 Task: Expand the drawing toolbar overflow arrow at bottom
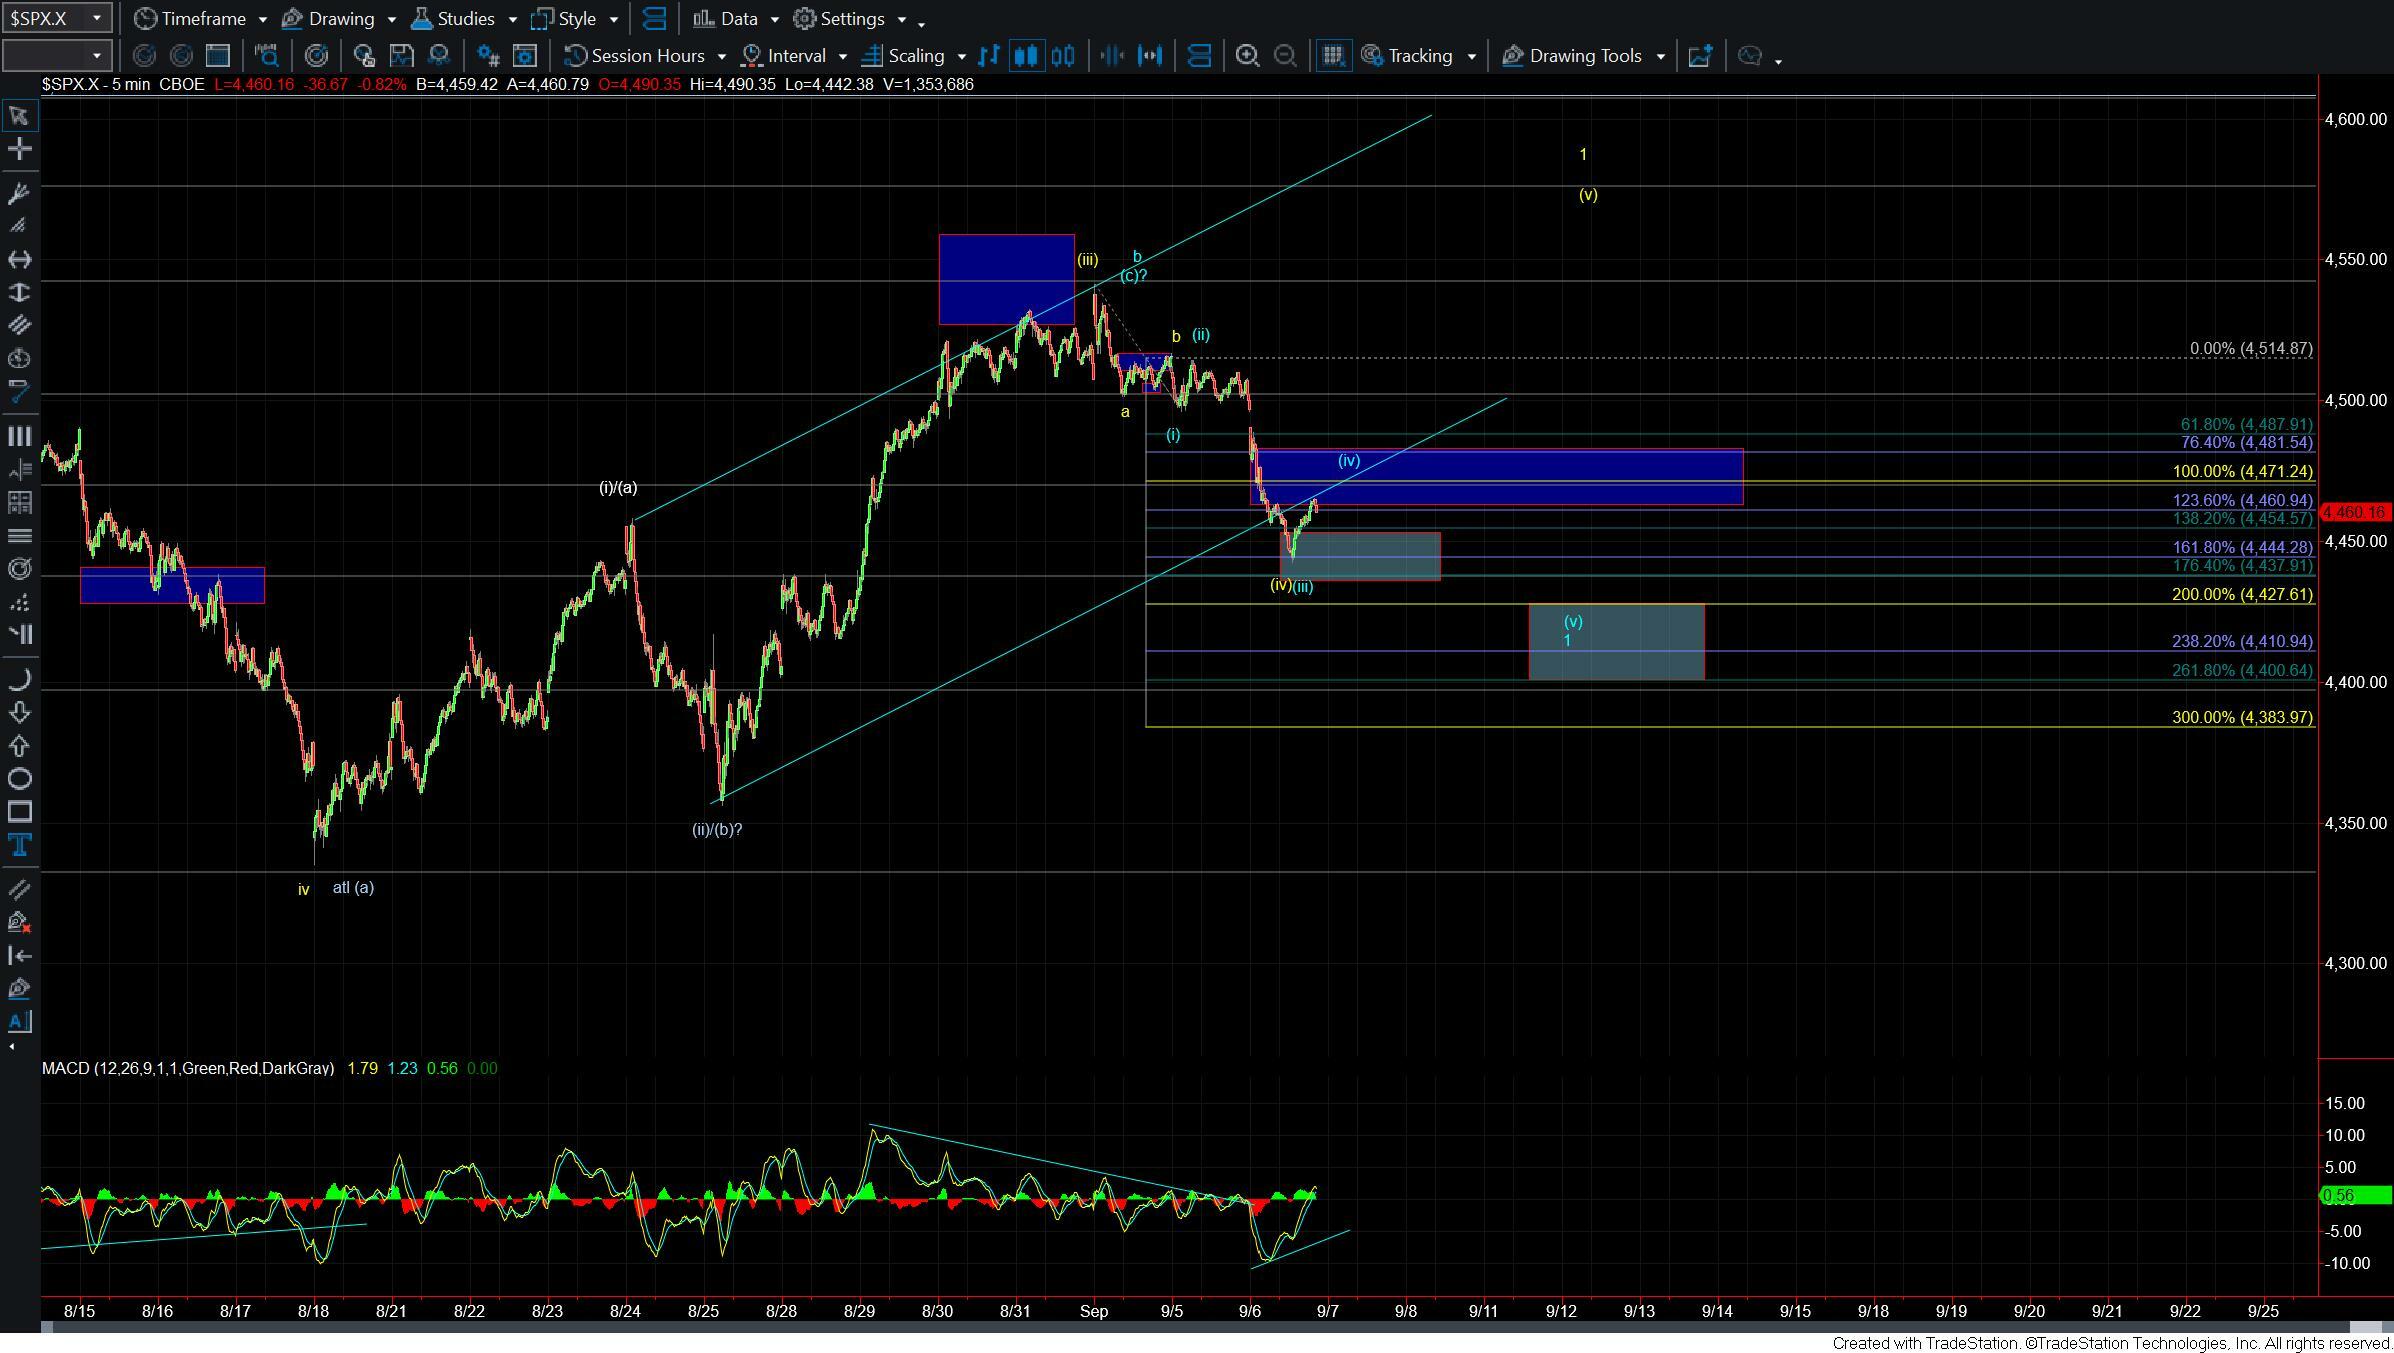pos(11,1047)
